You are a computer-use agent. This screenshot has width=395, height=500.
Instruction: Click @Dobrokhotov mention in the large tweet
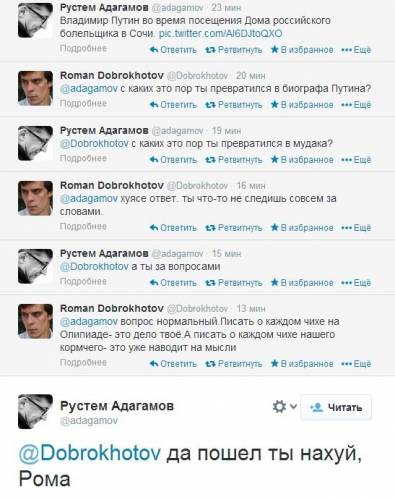(90, 453)
